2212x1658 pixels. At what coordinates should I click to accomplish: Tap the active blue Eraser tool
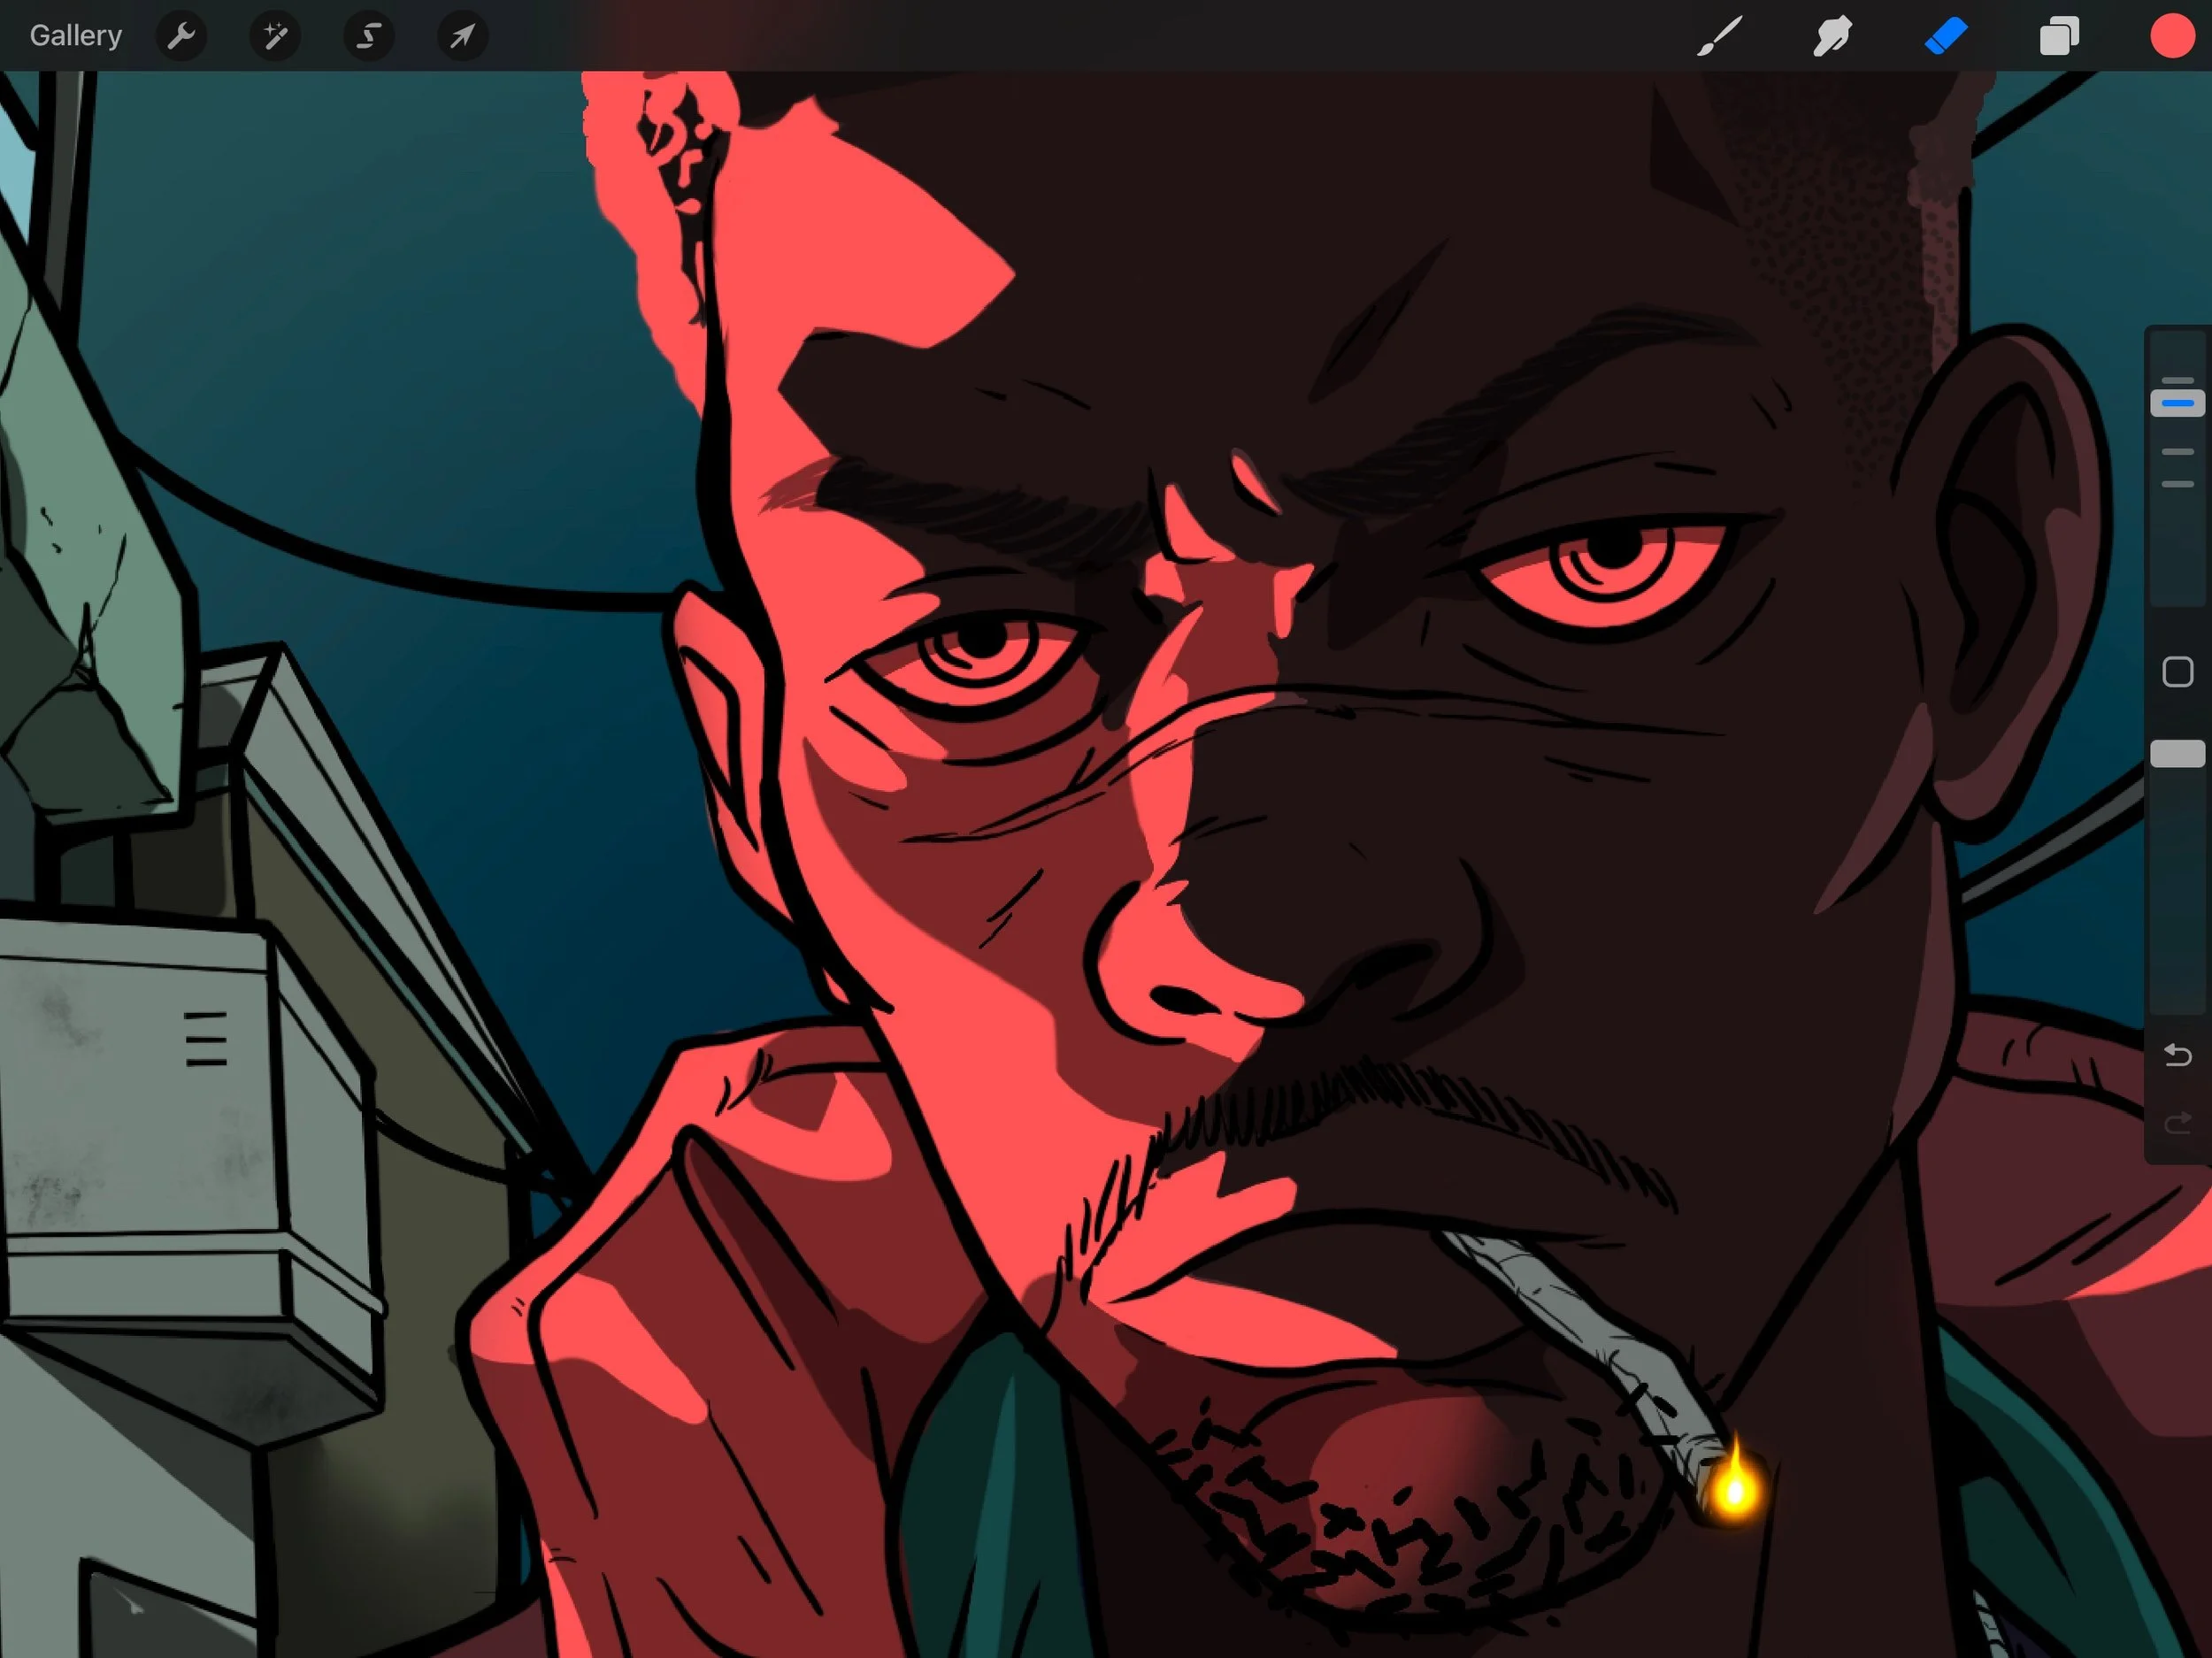point(1945,37)
